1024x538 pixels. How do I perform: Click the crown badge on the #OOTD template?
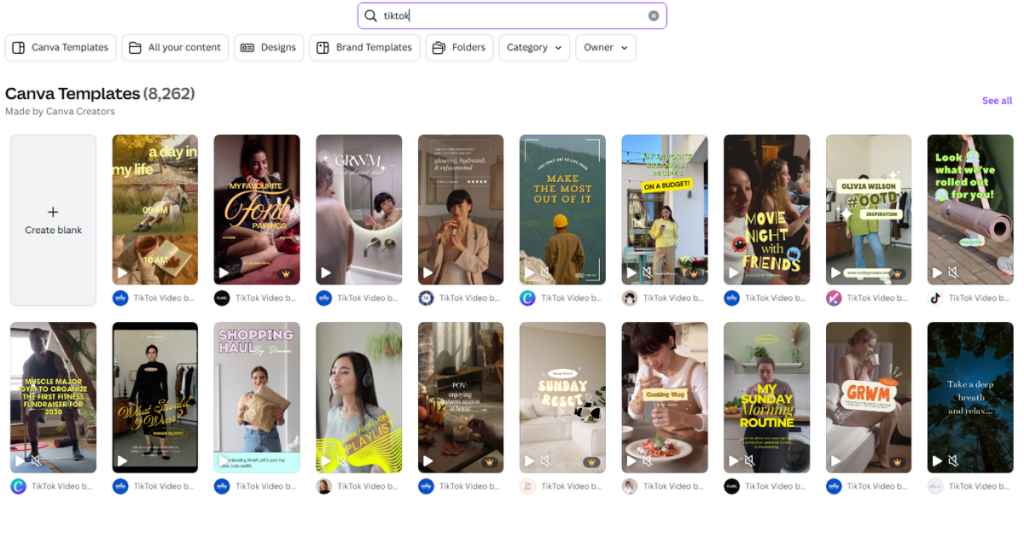(x=897, y=272)
